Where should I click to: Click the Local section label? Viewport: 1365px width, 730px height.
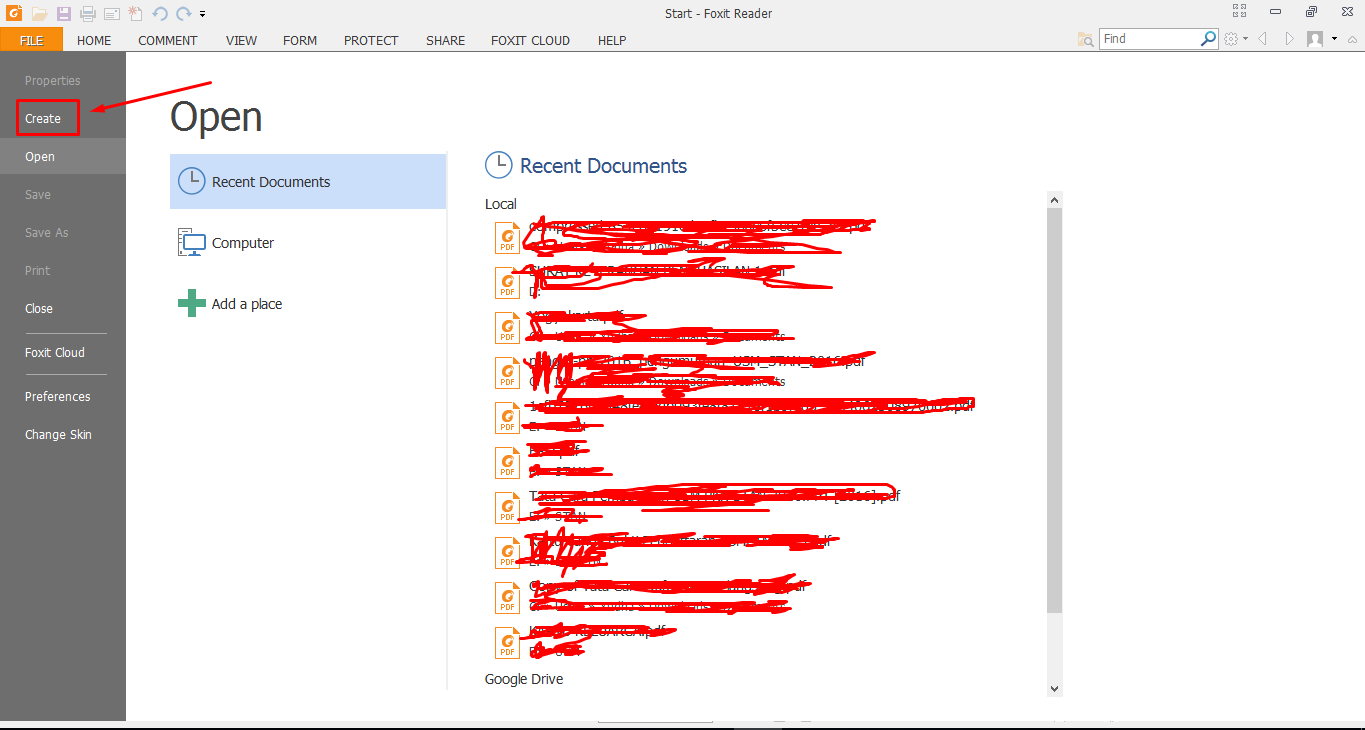pyautogui.click(x=501, y=204)
